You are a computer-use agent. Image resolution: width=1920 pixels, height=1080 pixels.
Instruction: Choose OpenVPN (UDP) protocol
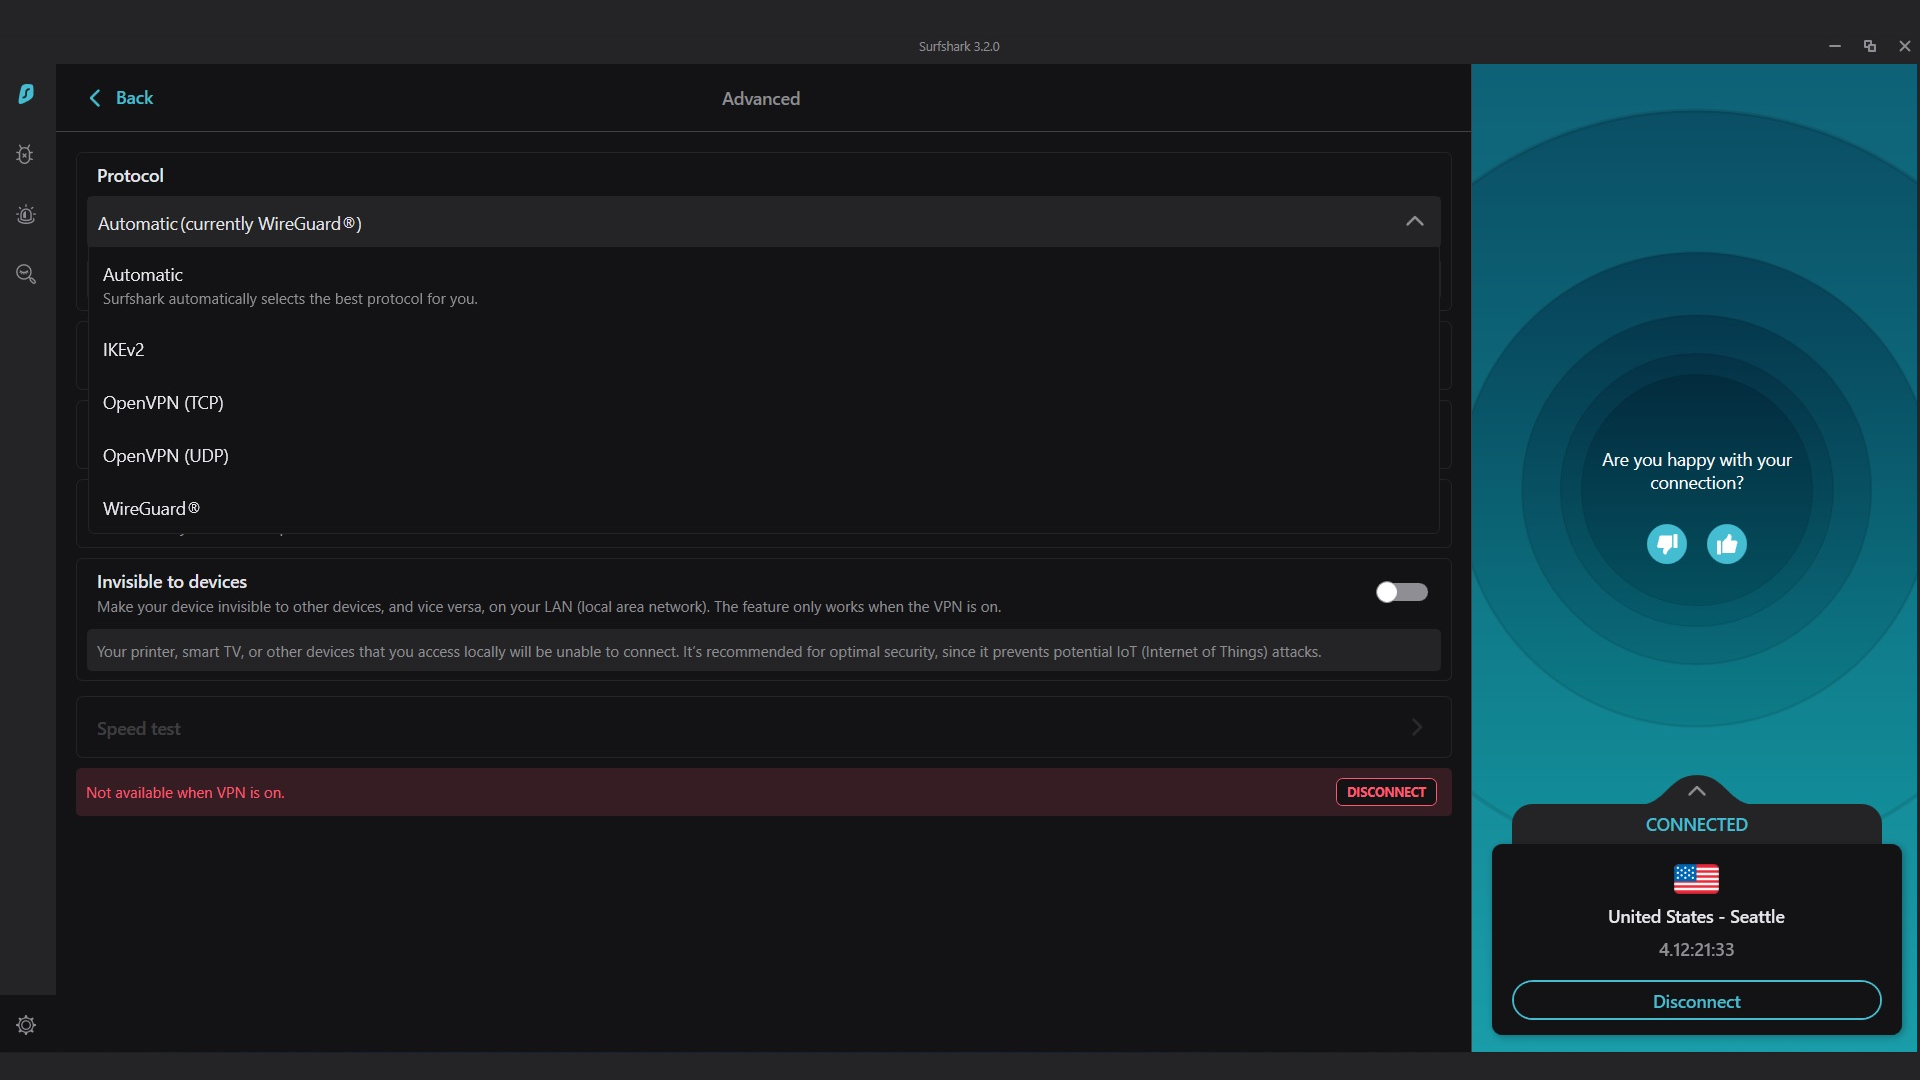click(x=763, y=456)
